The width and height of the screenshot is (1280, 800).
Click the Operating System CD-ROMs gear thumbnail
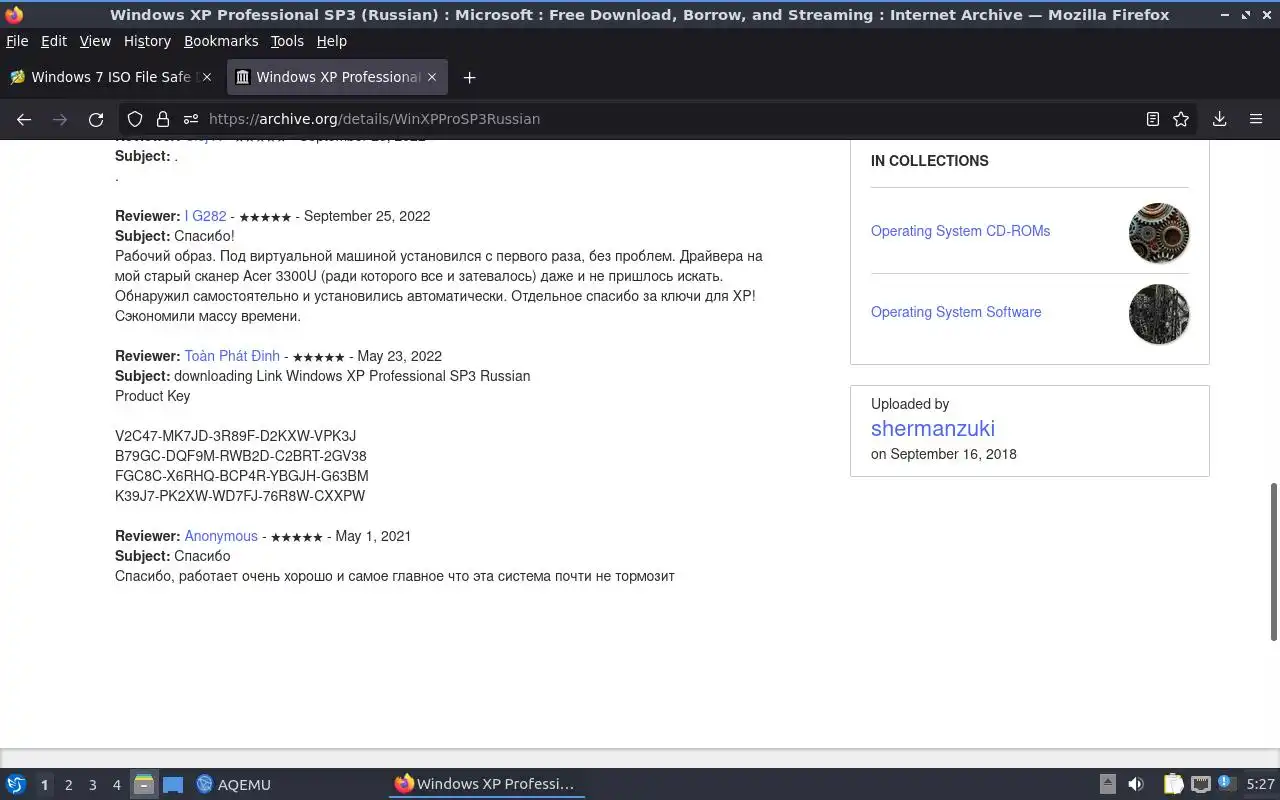1159,233
